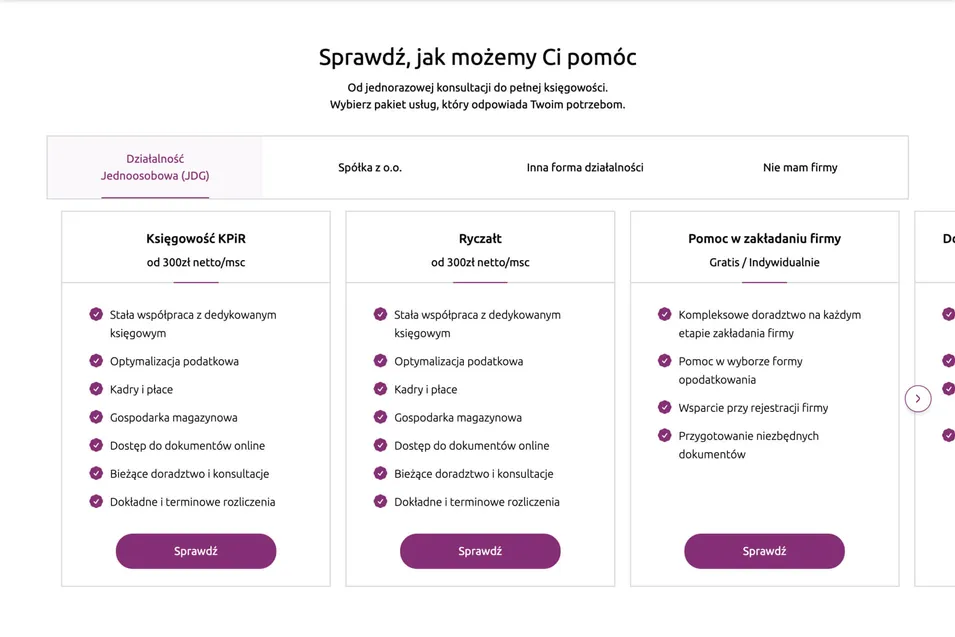The height and width of the screenshot is (637, 955).
Task: Switch to the Spółka z o.o. tab
Action: click(x=370, y=168)
